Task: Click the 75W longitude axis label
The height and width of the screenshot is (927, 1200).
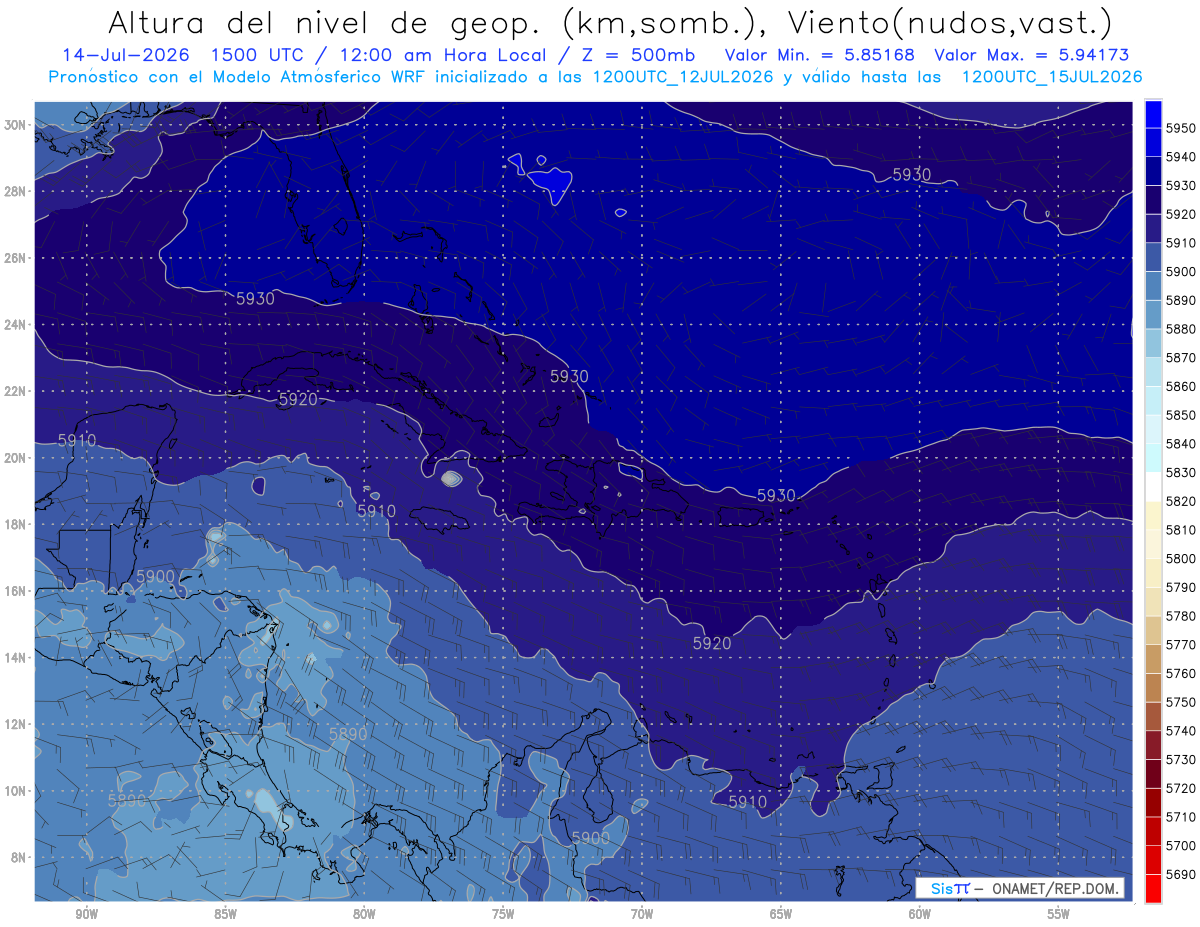Action: click(x=503, y=915)
